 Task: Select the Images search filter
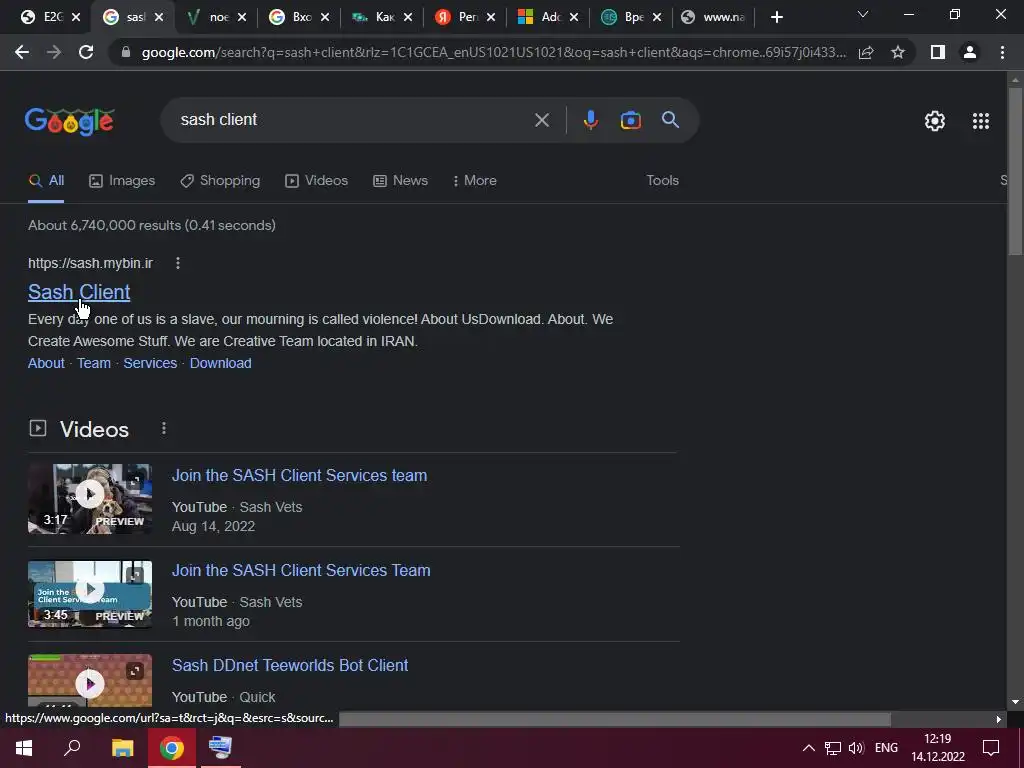point(122,180)
